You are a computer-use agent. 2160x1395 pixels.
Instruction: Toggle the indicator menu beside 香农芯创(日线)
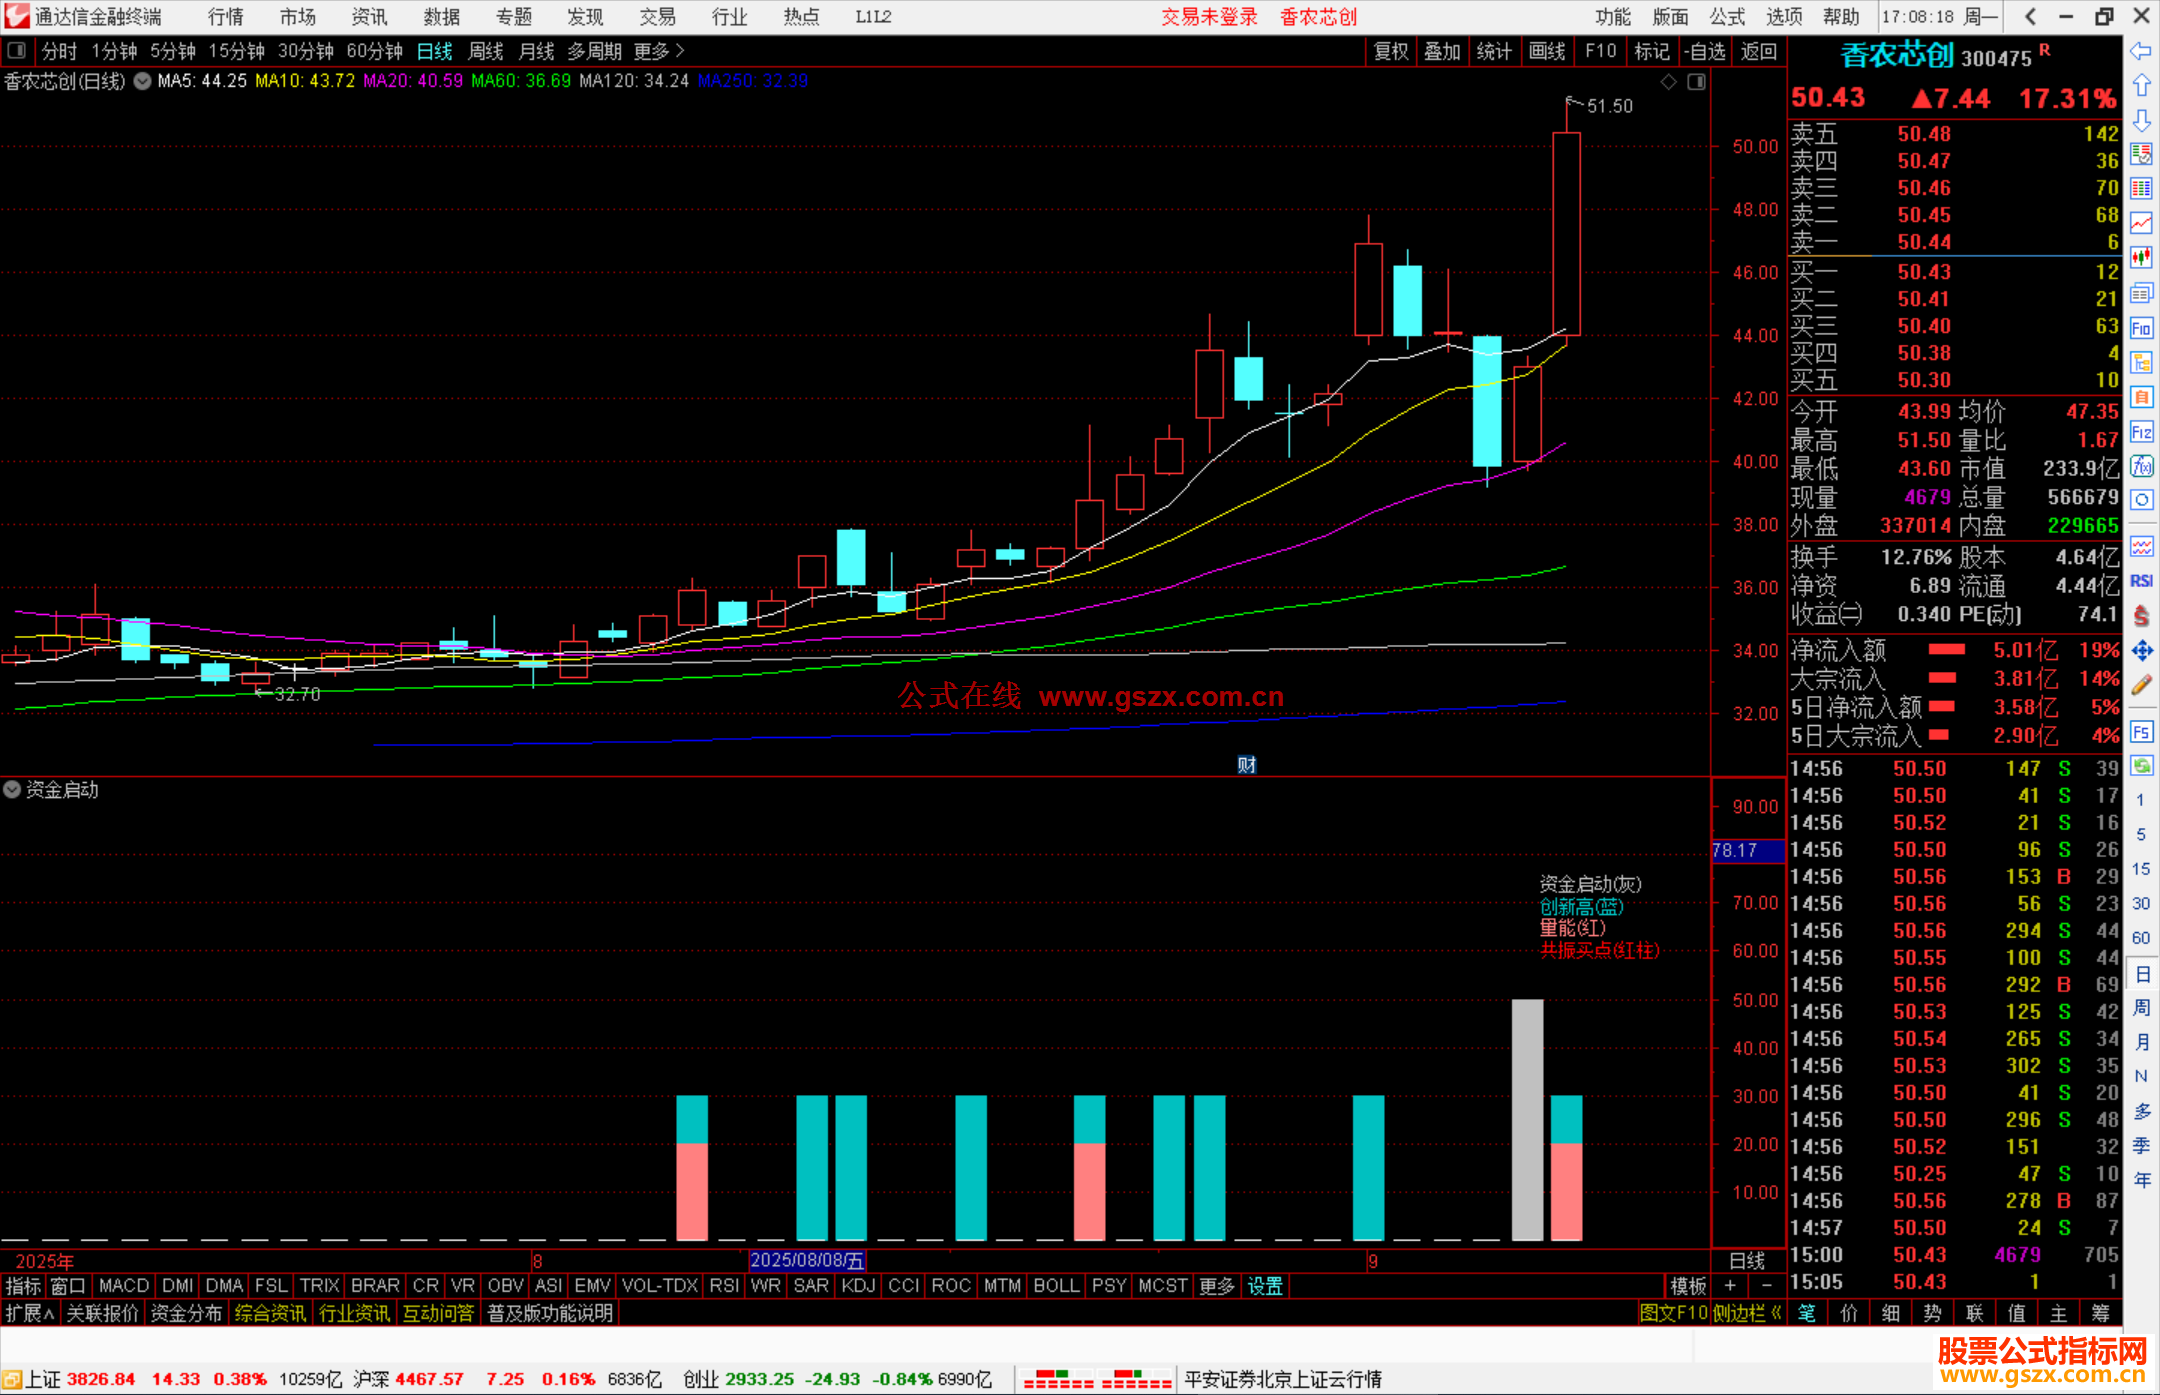[143, 81]
